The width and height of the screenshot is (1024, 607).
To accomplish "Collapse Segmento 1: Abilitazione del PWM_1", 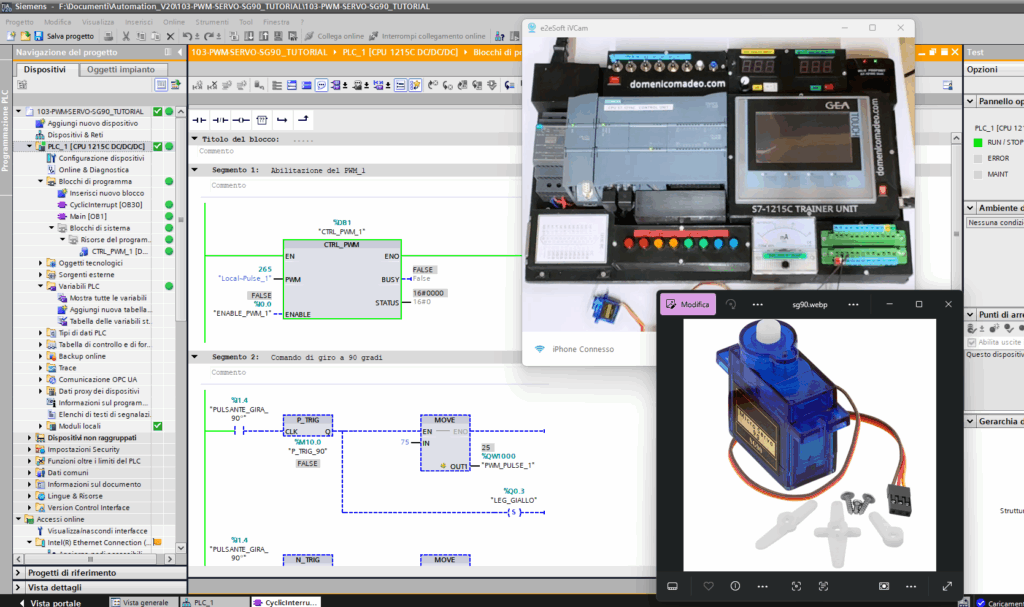I will tap(194, 170).
